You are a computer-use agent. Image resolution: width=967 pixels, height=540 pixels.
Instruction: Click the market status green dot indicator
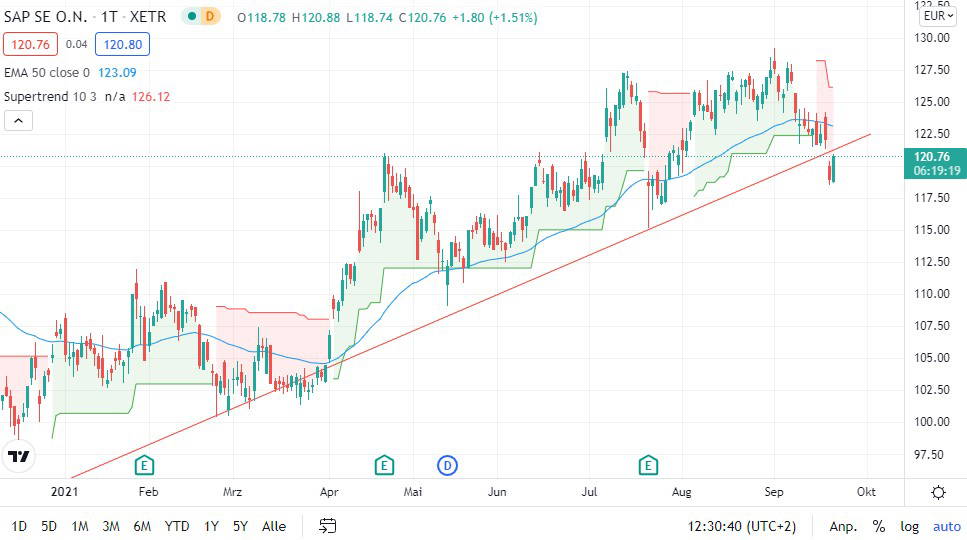(x=192, y=17)
